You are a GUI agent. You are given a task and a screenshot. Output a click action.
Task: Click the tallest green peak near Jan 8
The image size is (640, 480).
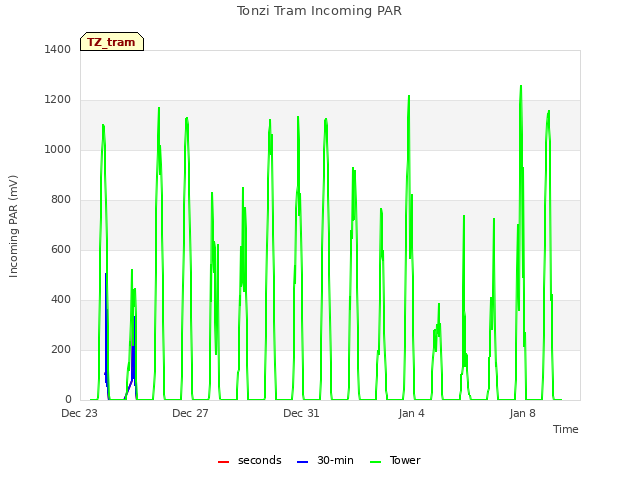[521, 87]
